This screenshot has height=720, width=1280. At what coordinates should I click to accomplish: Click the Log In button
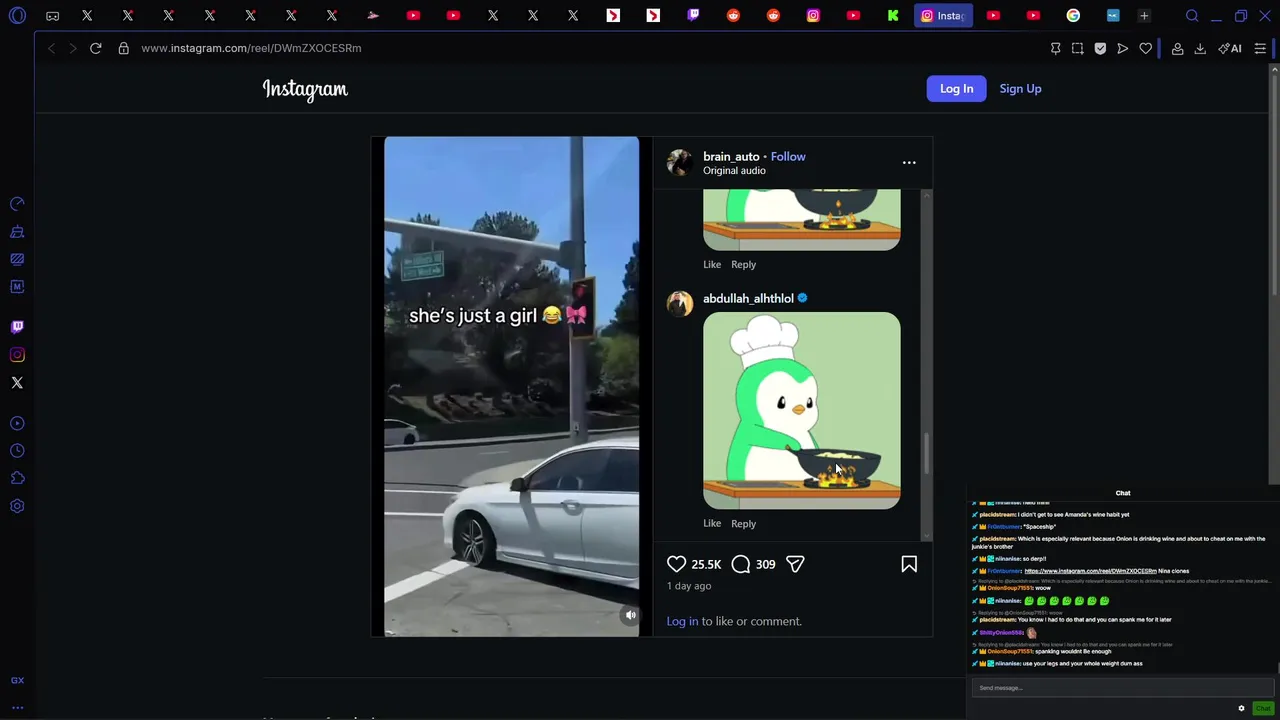coord(956,89)
